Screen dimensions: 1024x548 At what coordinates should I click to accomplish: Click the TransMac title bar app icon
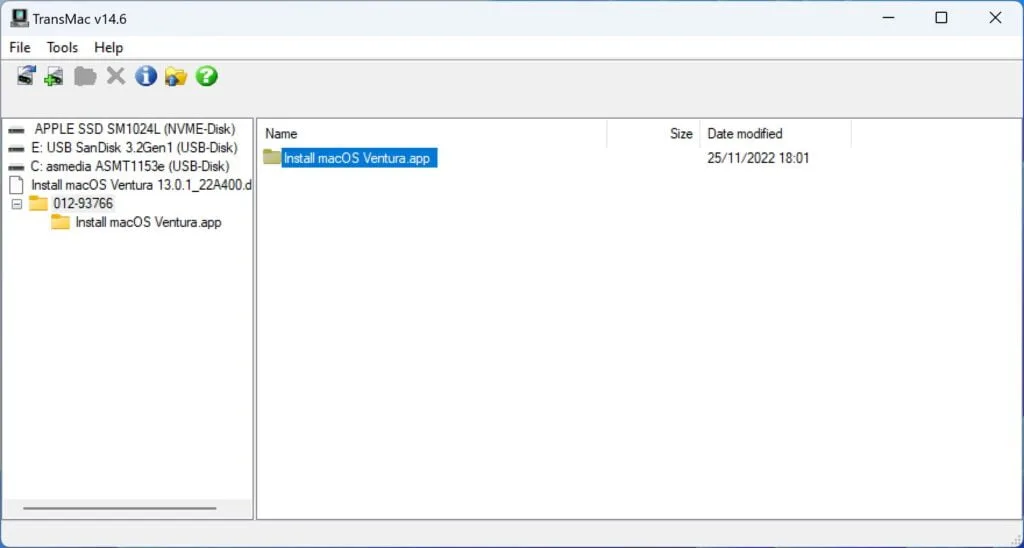pos(20,18)
